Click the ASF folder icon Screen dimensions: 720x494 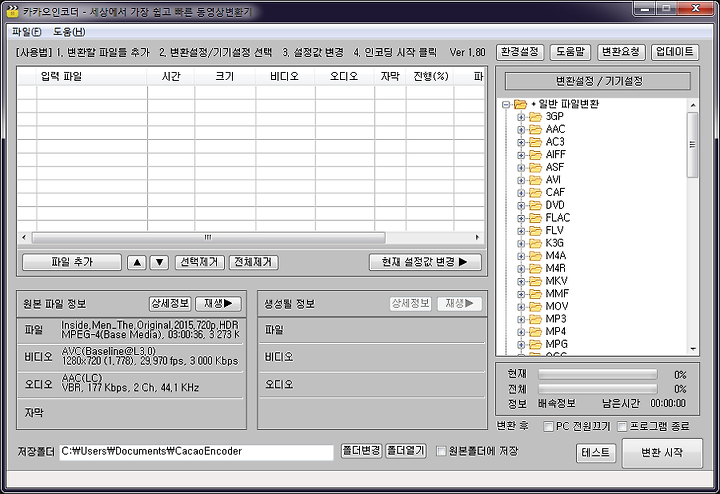pyautogui.click(x=535, y=167)
